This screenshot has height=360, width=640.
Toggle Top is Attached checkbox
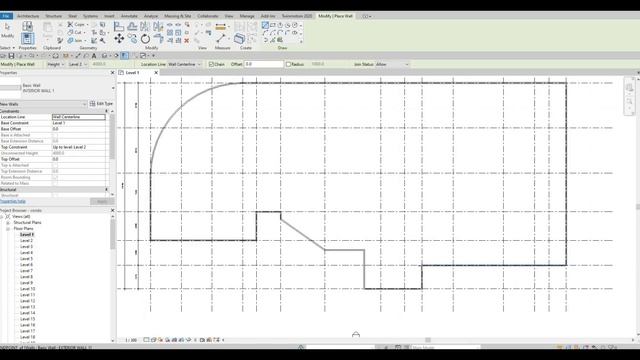point(55,165)
